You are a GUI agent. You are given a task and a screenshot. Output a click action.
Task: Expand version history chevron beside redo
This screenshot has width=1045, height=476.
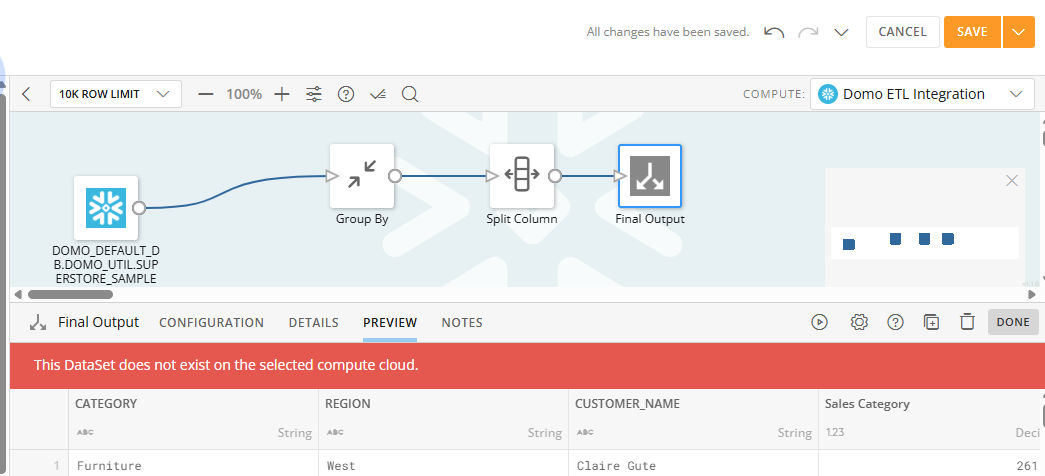(841, 32)
